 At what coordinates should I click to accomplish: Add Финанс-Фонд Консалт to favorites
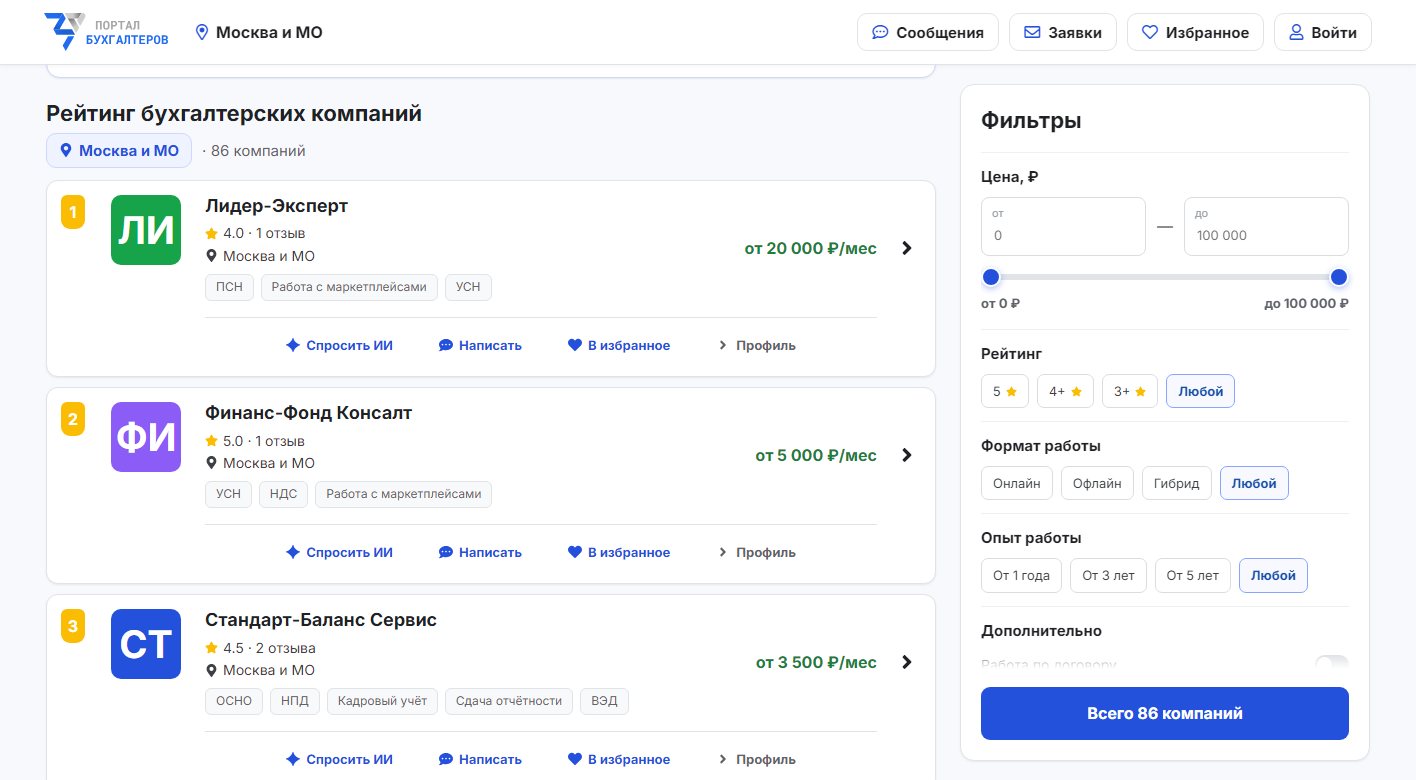click(x=619, y=552)
